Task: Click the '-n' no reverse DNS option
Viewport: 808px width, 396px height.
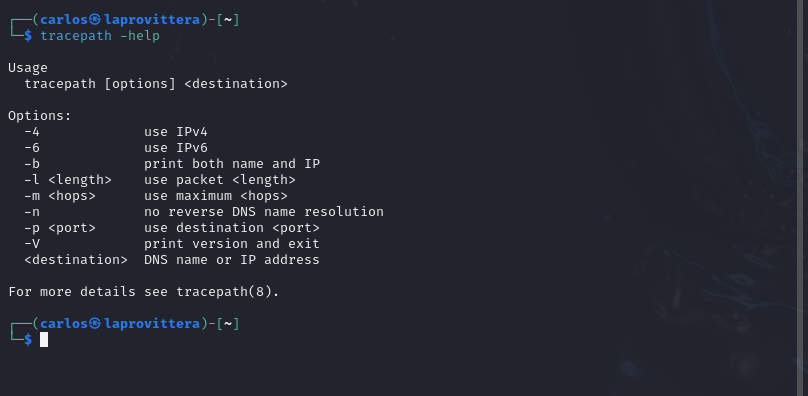Action: click(x=32, y=212)
